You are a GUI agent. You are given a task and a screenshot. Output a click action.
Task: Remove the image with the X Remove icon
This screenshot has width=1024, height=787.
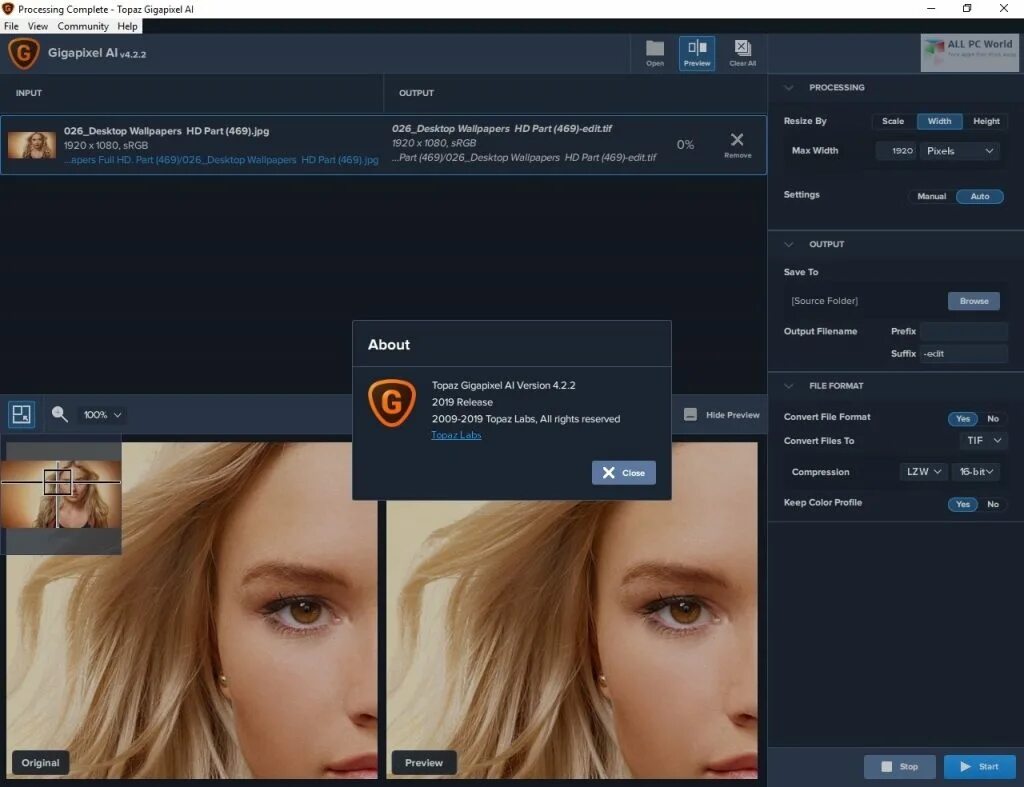click(x=737, y=145)
